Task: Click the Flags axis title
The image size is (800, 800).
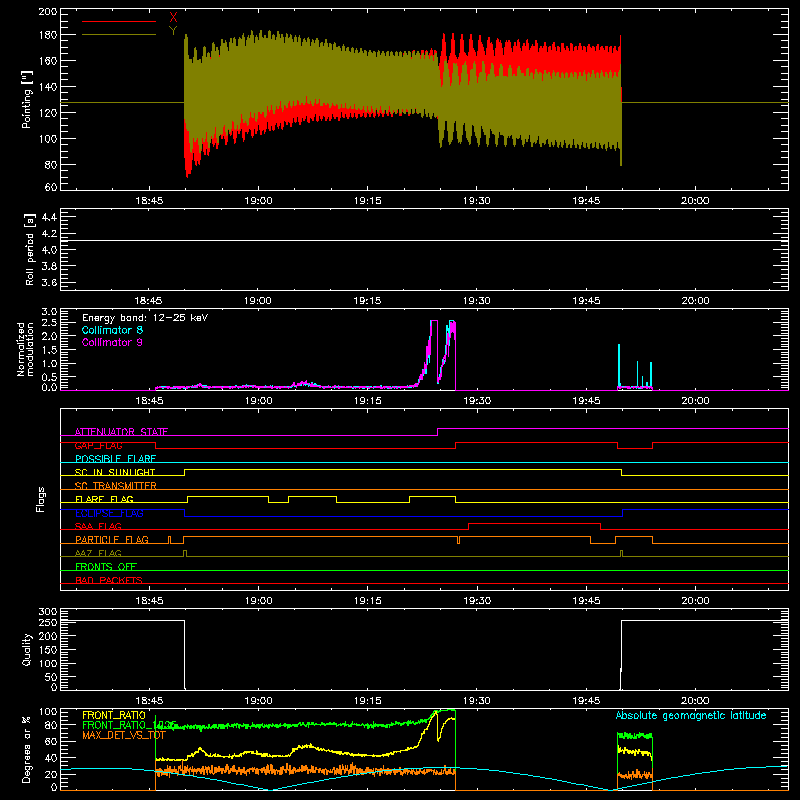Action: pyautogui.click(x=41, y=499)
